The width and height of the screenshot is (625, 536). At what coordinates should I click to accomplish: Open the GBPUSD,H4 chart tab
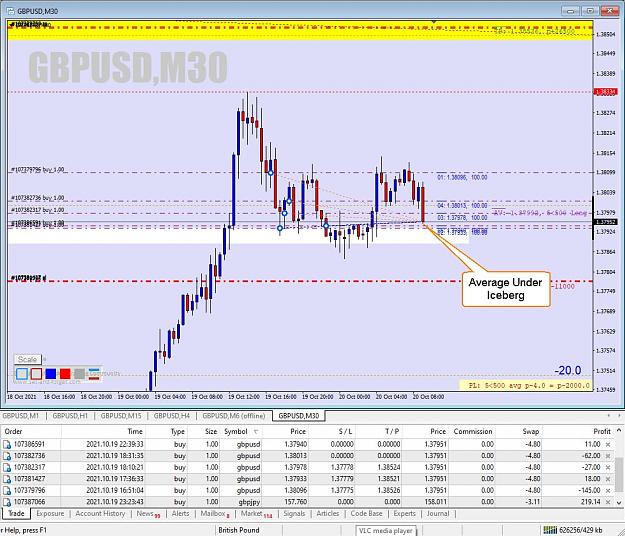point(172,416)
